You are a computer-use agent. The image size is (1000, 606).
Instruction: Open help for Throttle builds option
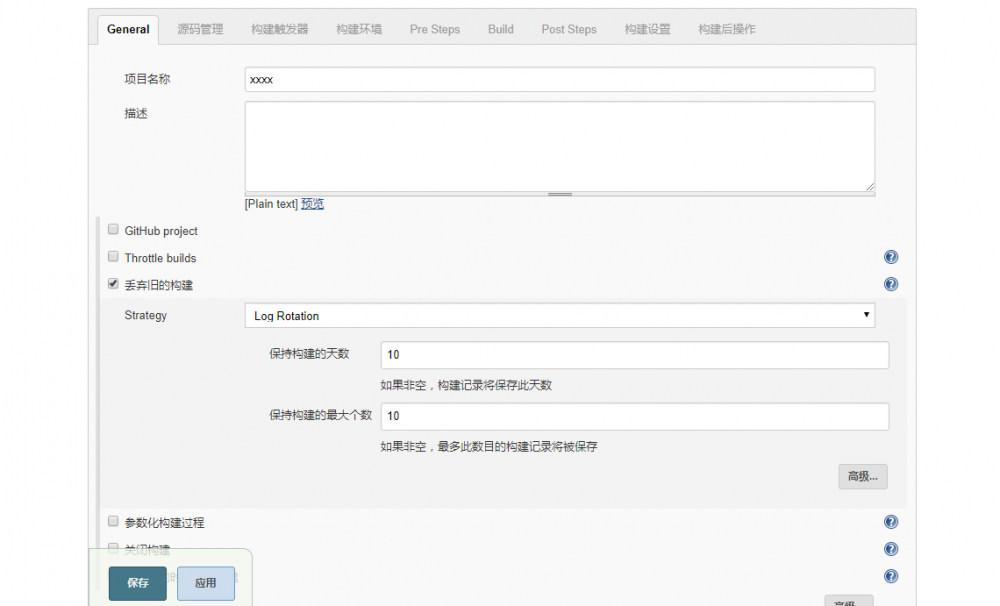(x=891, y=257)
